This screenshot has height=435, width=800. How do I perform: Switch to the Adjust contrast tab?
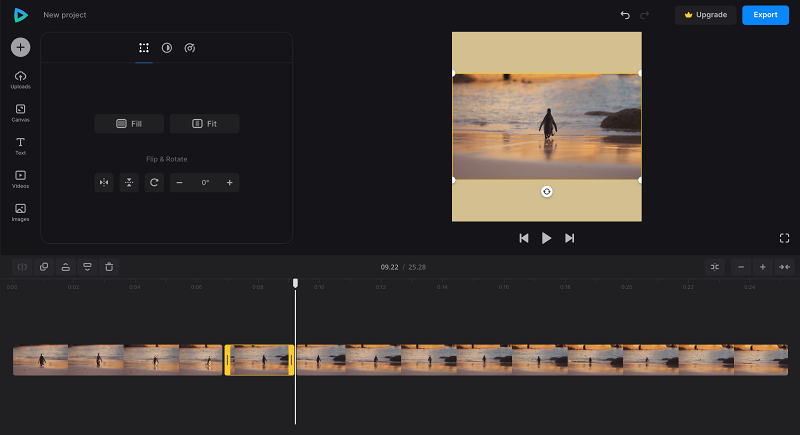point(167,48)
